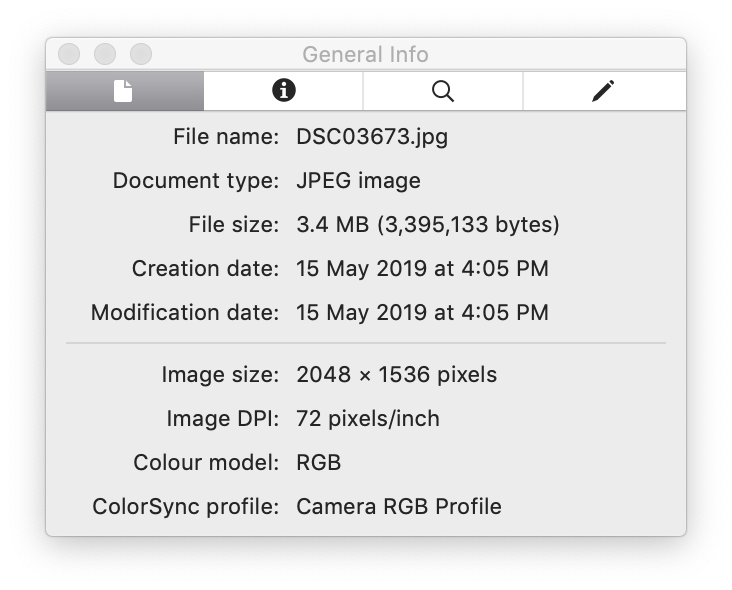
Task: Click the file name DSC03673.jpg
Action: (x=372, y=137)
